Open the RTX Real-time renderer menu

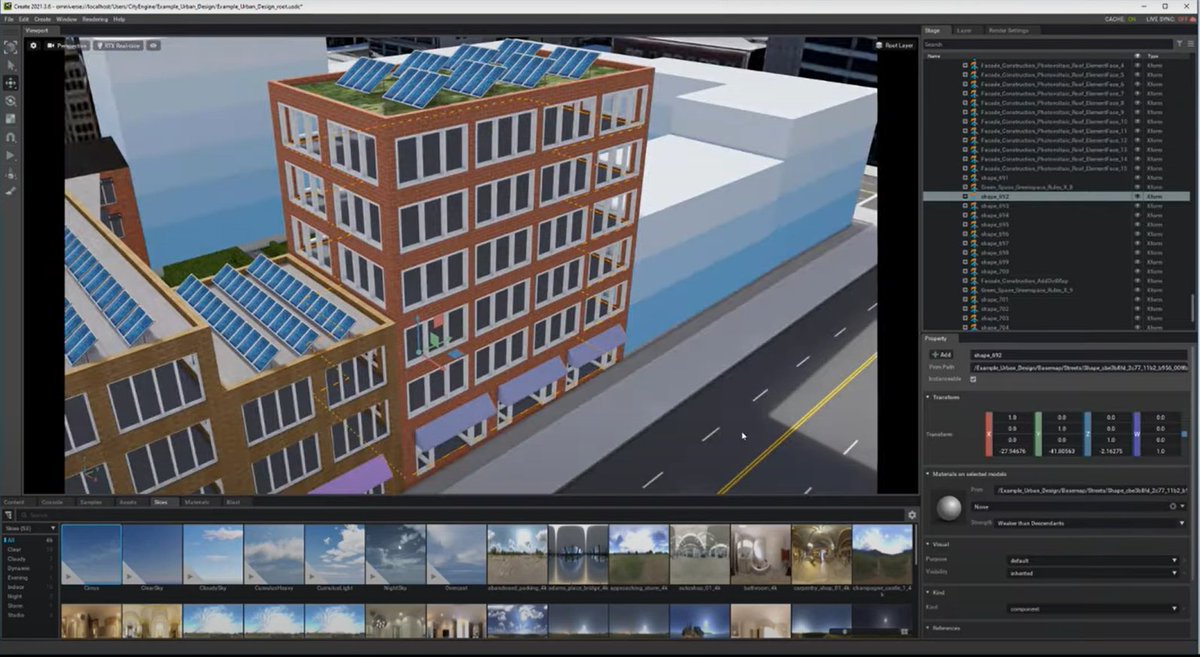pos(118,45)
